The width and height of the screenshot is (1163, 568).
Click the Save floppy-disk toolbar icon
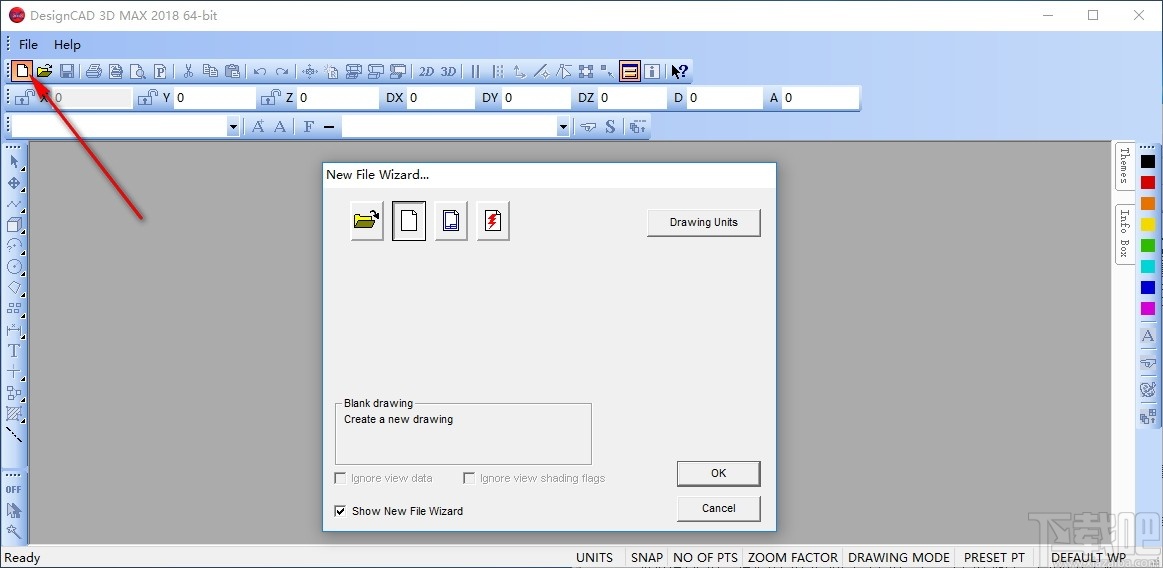tap(67, 71)
